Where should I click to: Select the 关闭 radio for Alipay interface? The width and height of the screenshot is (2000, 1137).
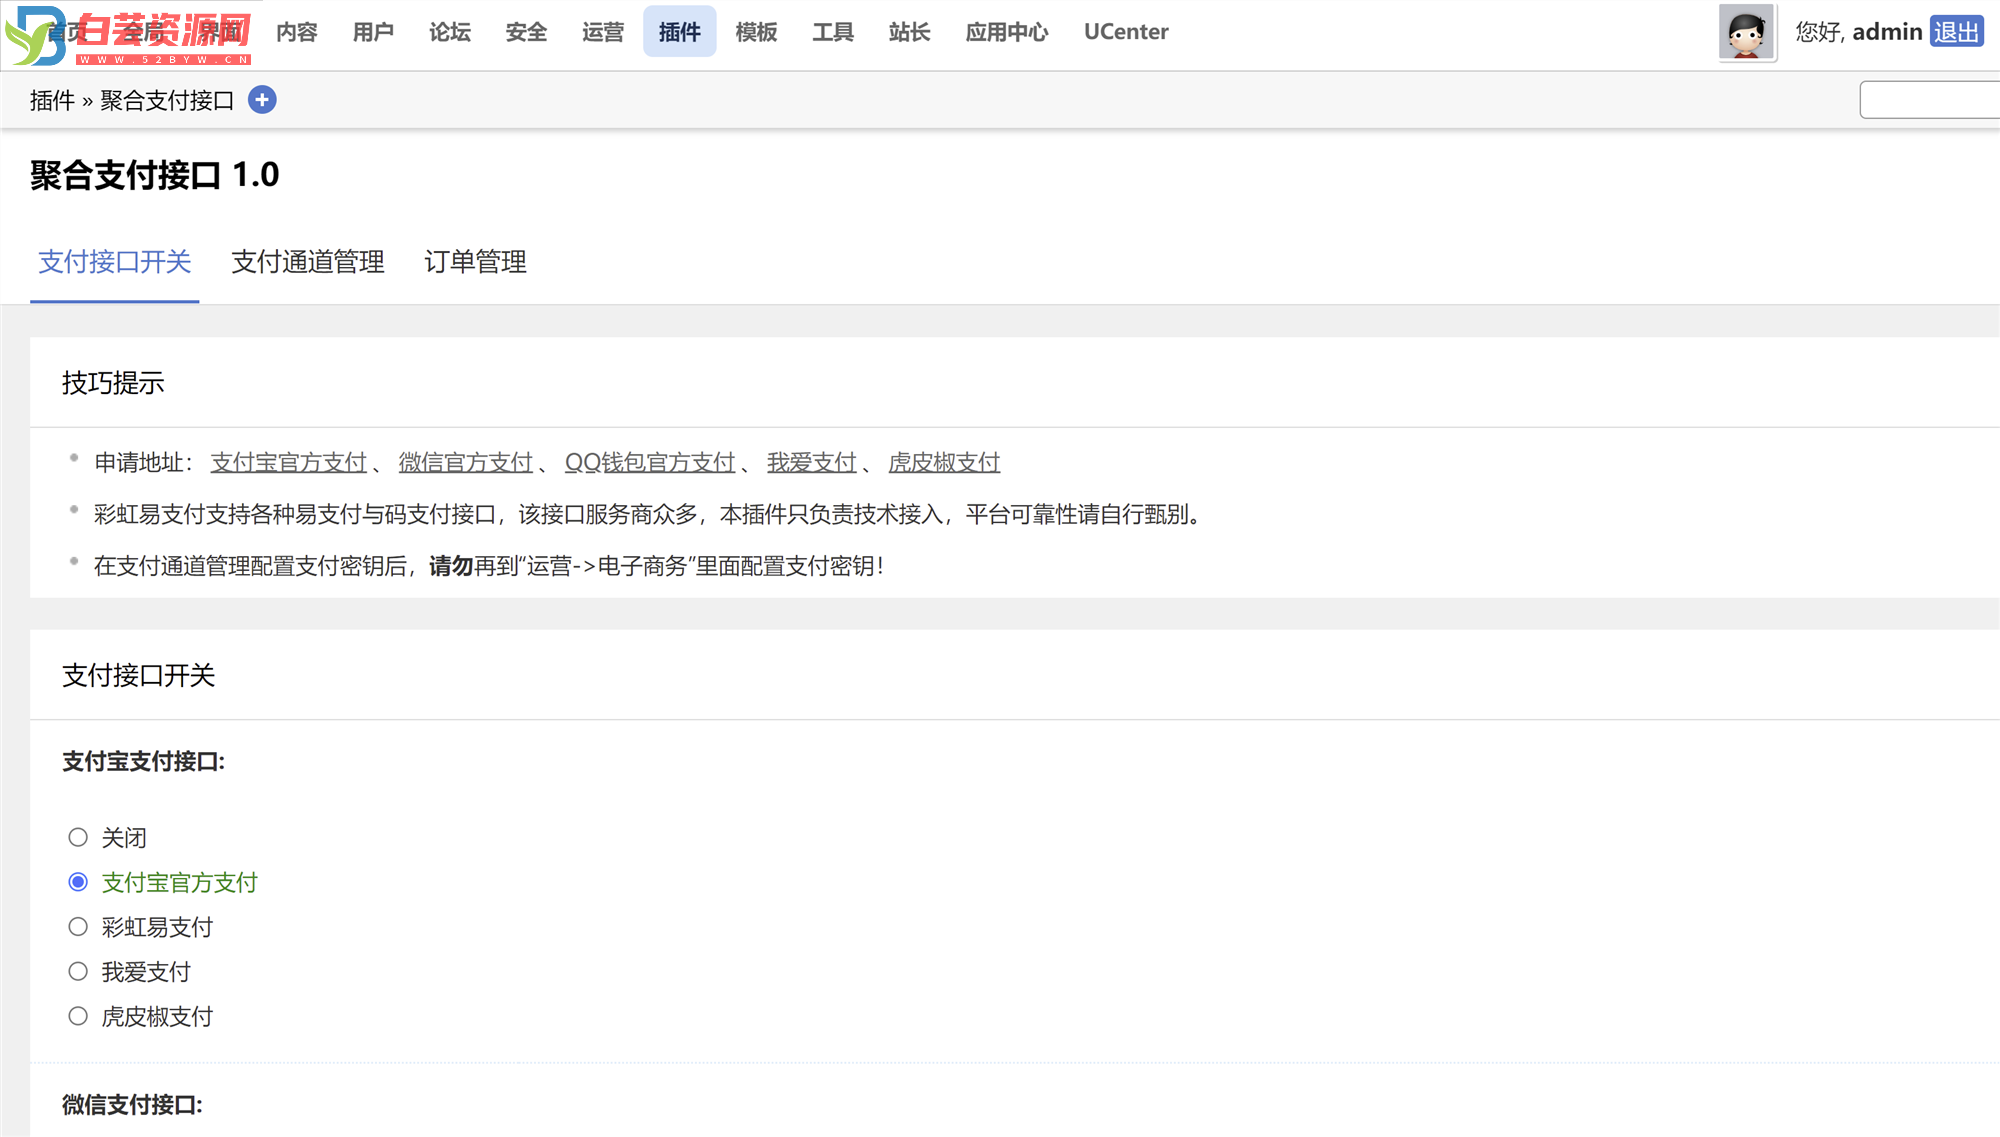78,837
